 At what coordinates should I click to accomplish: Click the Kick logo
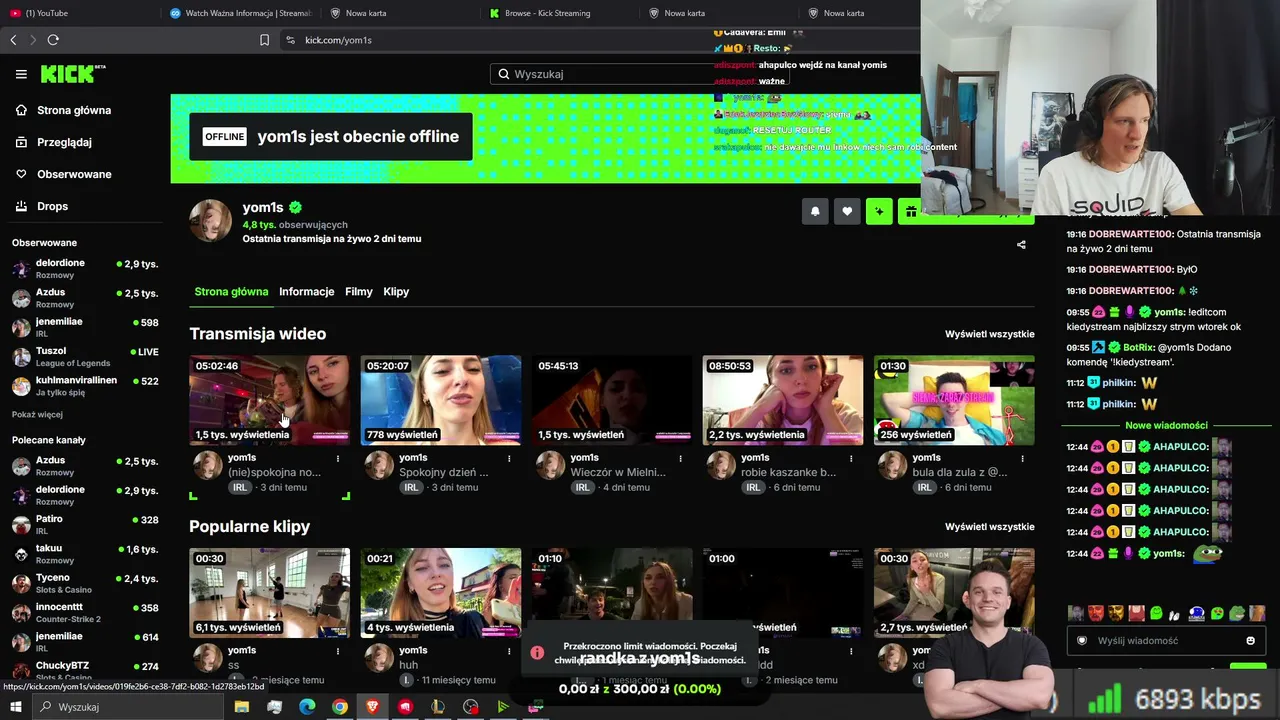click(x=72, y=73)
